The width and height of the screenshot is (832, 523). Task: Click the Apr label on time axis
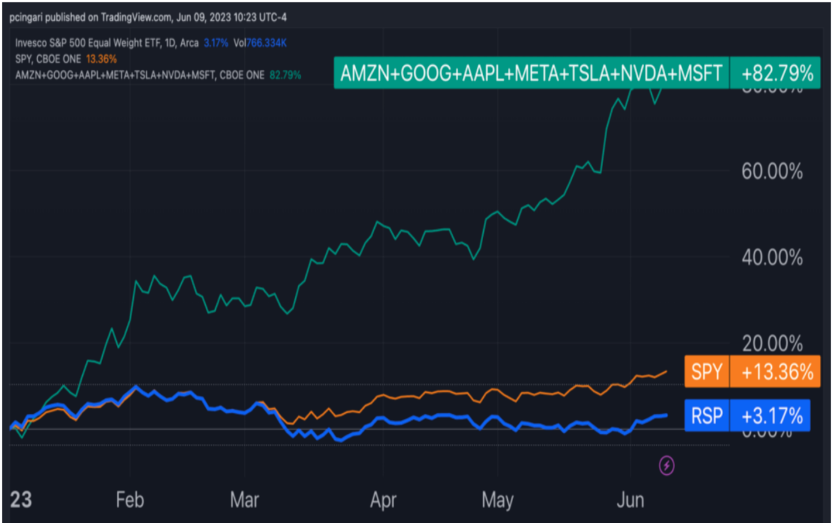click(x=383, y=500)
